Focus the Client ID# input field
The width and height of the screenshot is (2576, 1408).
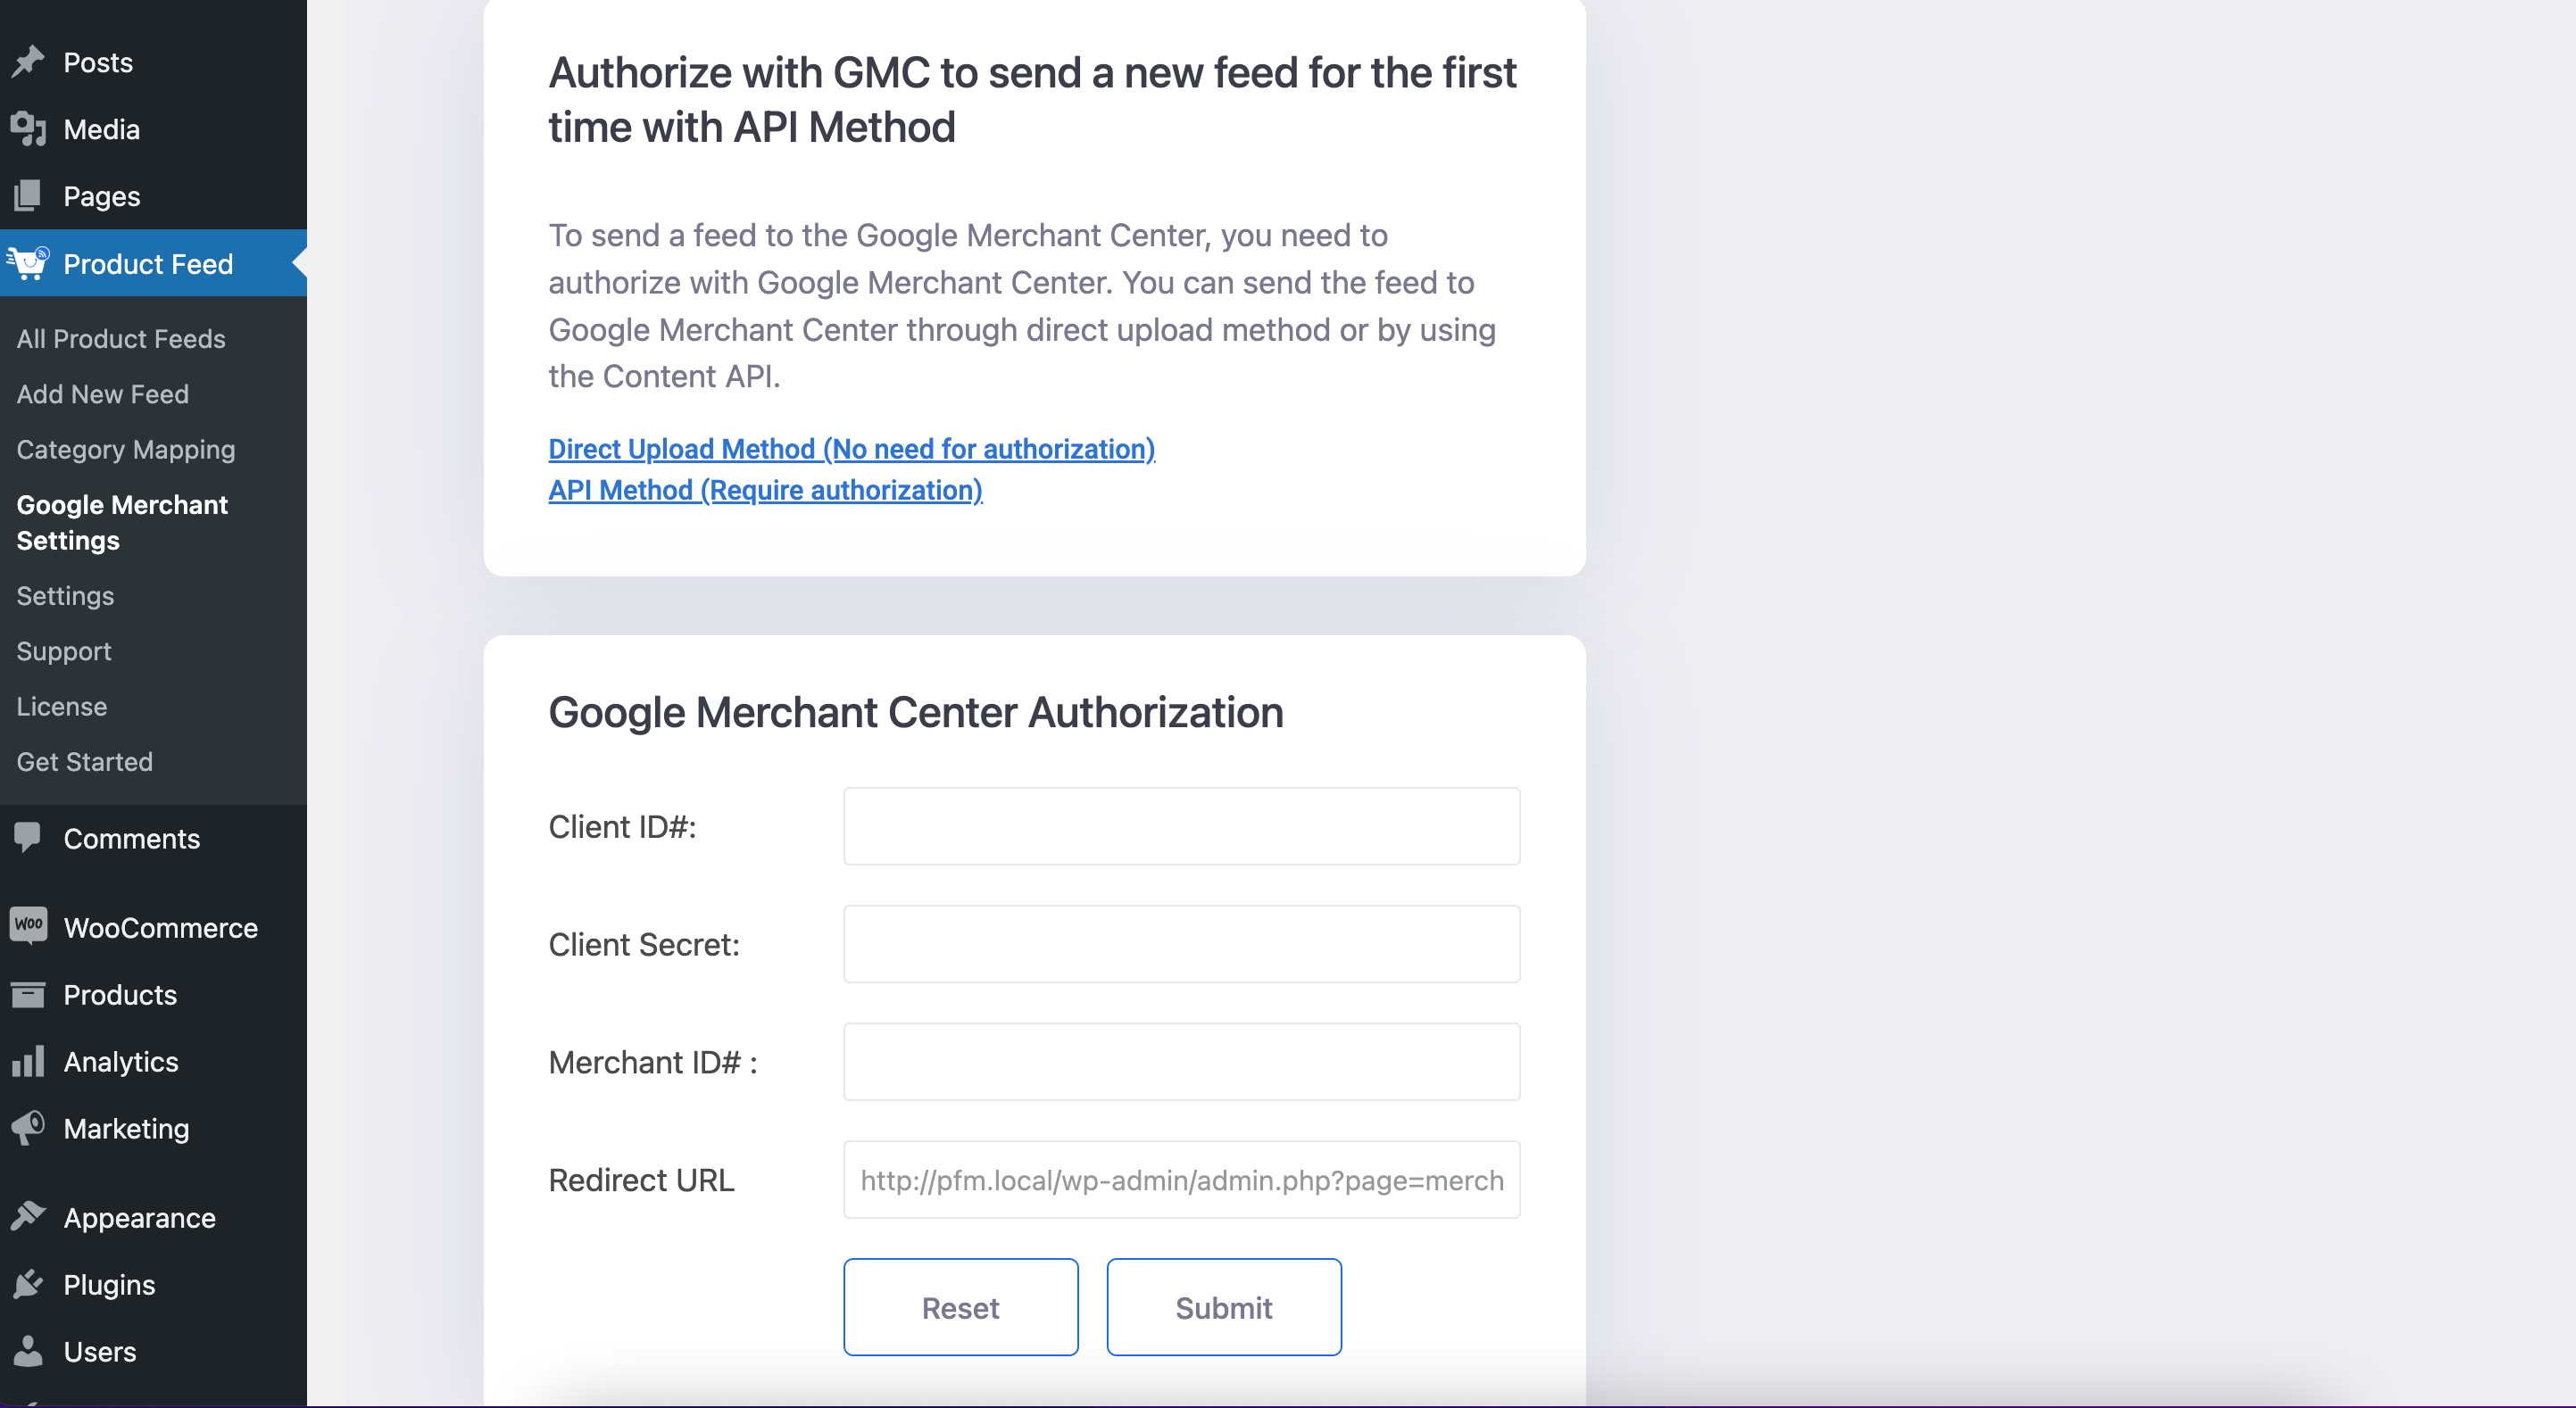[1182, 826]
